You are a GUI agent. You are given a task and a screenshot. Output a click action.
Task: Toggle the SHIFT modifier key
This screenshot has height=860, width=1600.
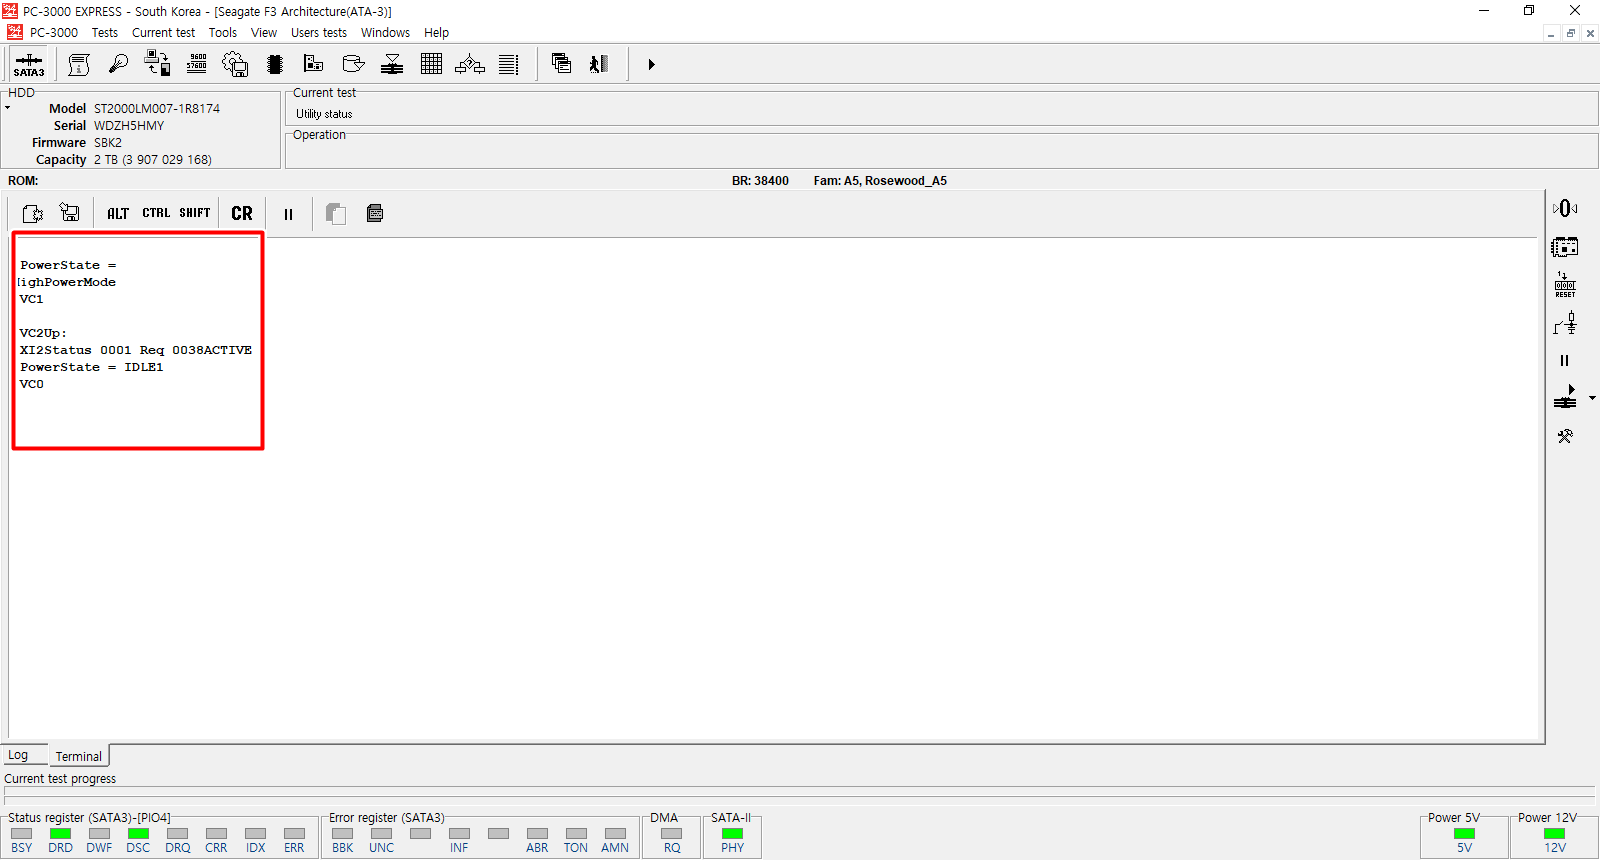195,213
